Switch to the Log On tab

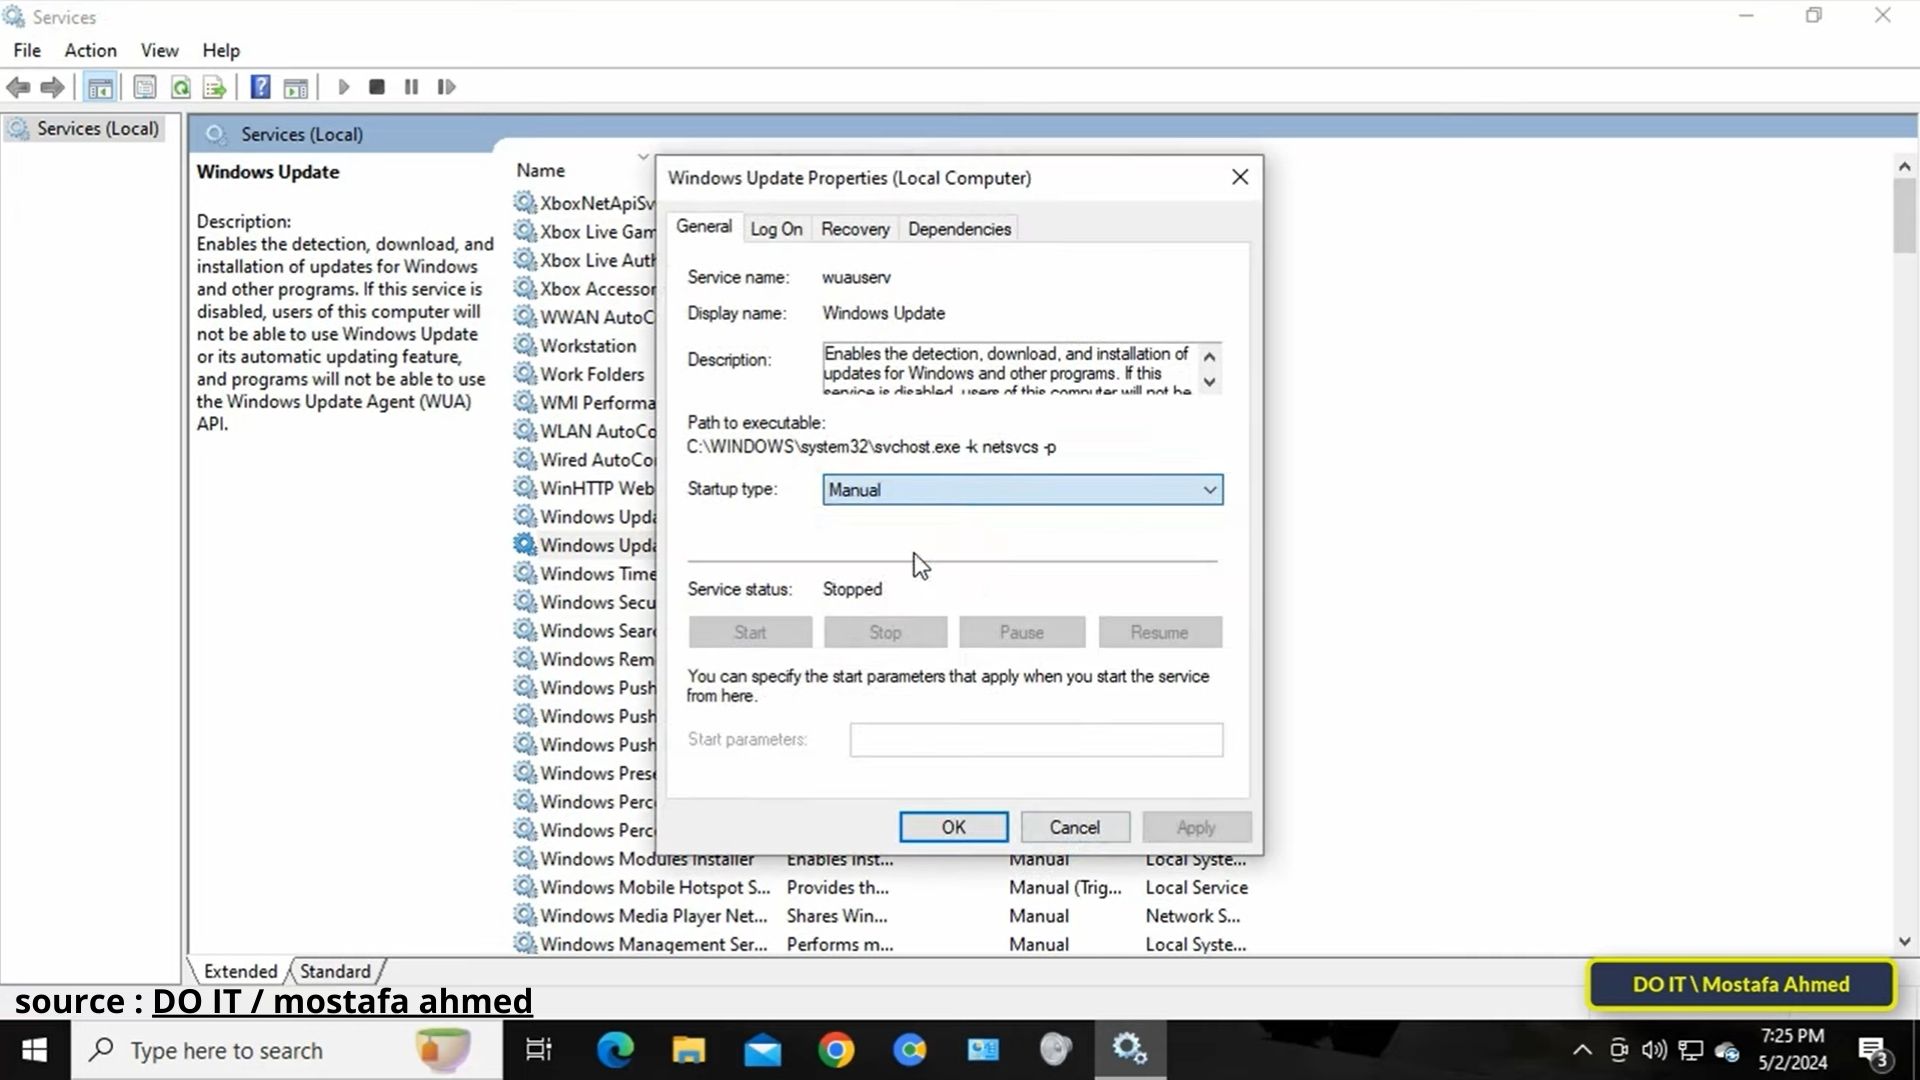click(776, 229)
